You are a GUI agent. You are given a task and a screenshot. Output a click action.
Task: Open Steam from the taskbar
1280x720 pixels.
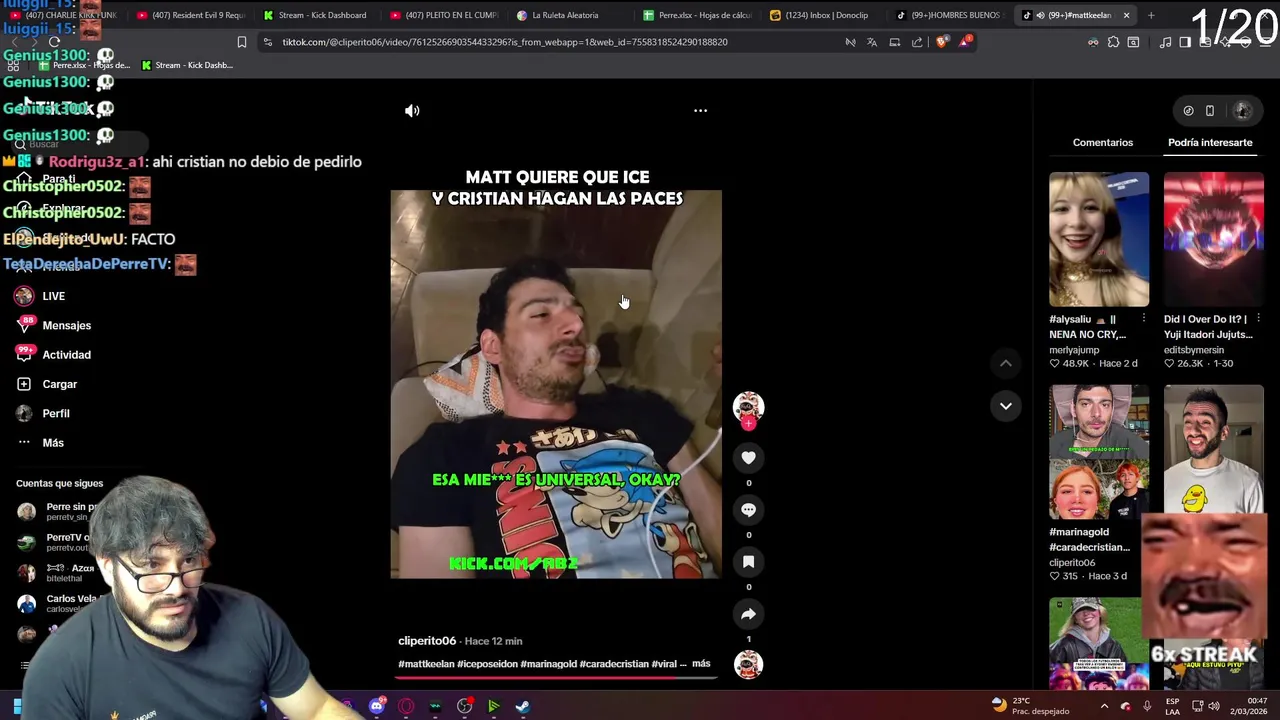pyautogui.click(x=522, y=706)
